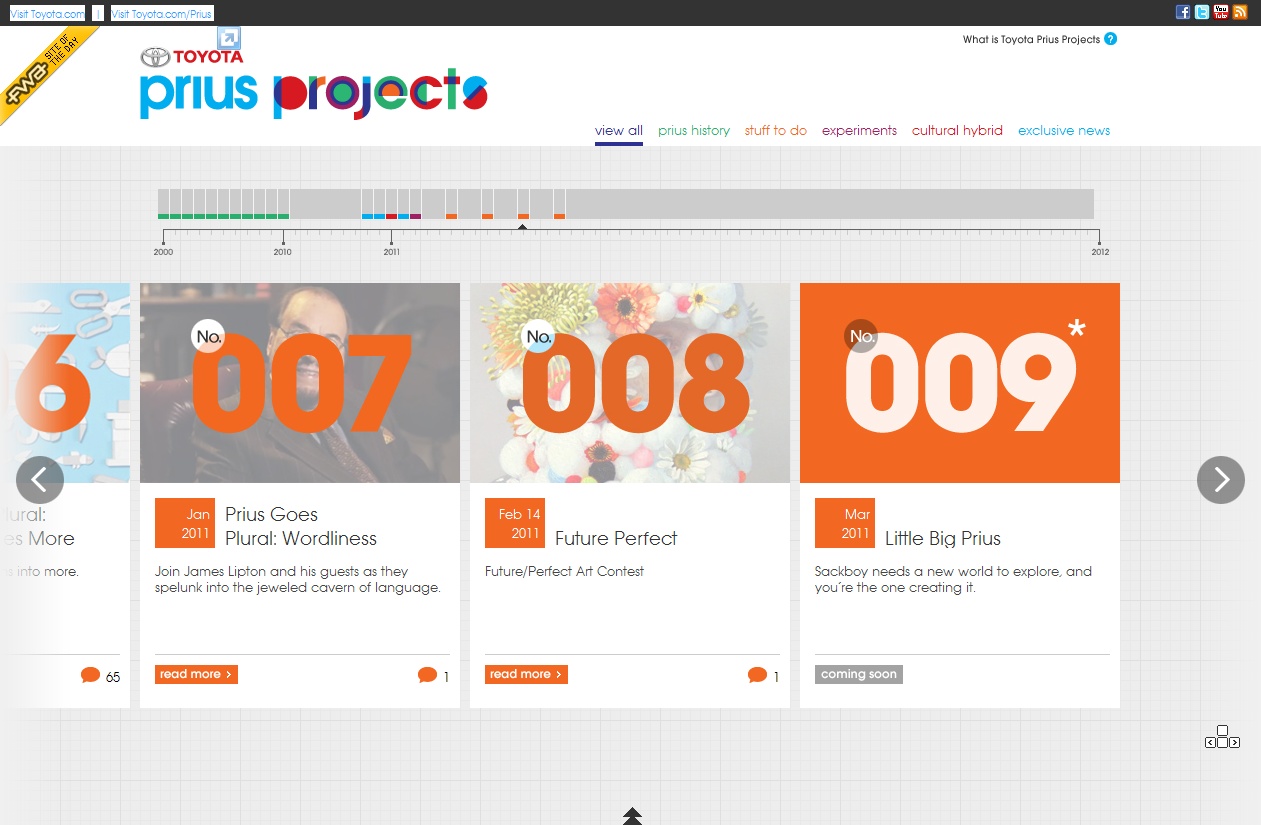This screenshot has height=825, width=1261.
Task: Click the comment count 65
Action: [113, 677]
